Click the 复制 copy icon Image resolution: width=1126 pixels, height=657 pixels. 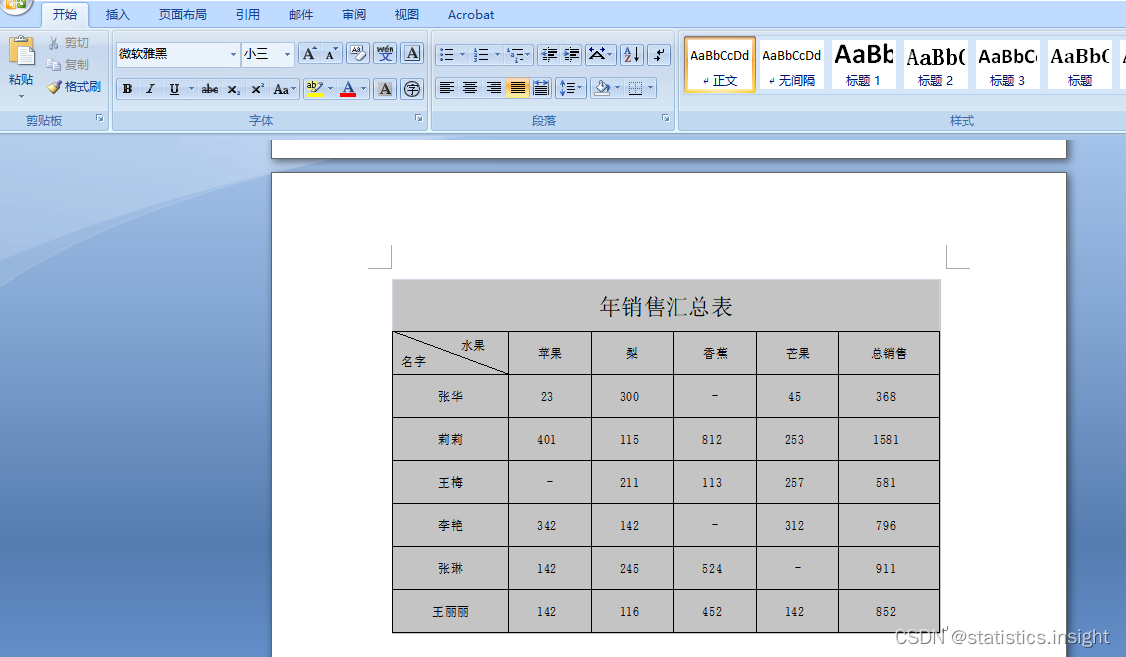tap(53, 65)
